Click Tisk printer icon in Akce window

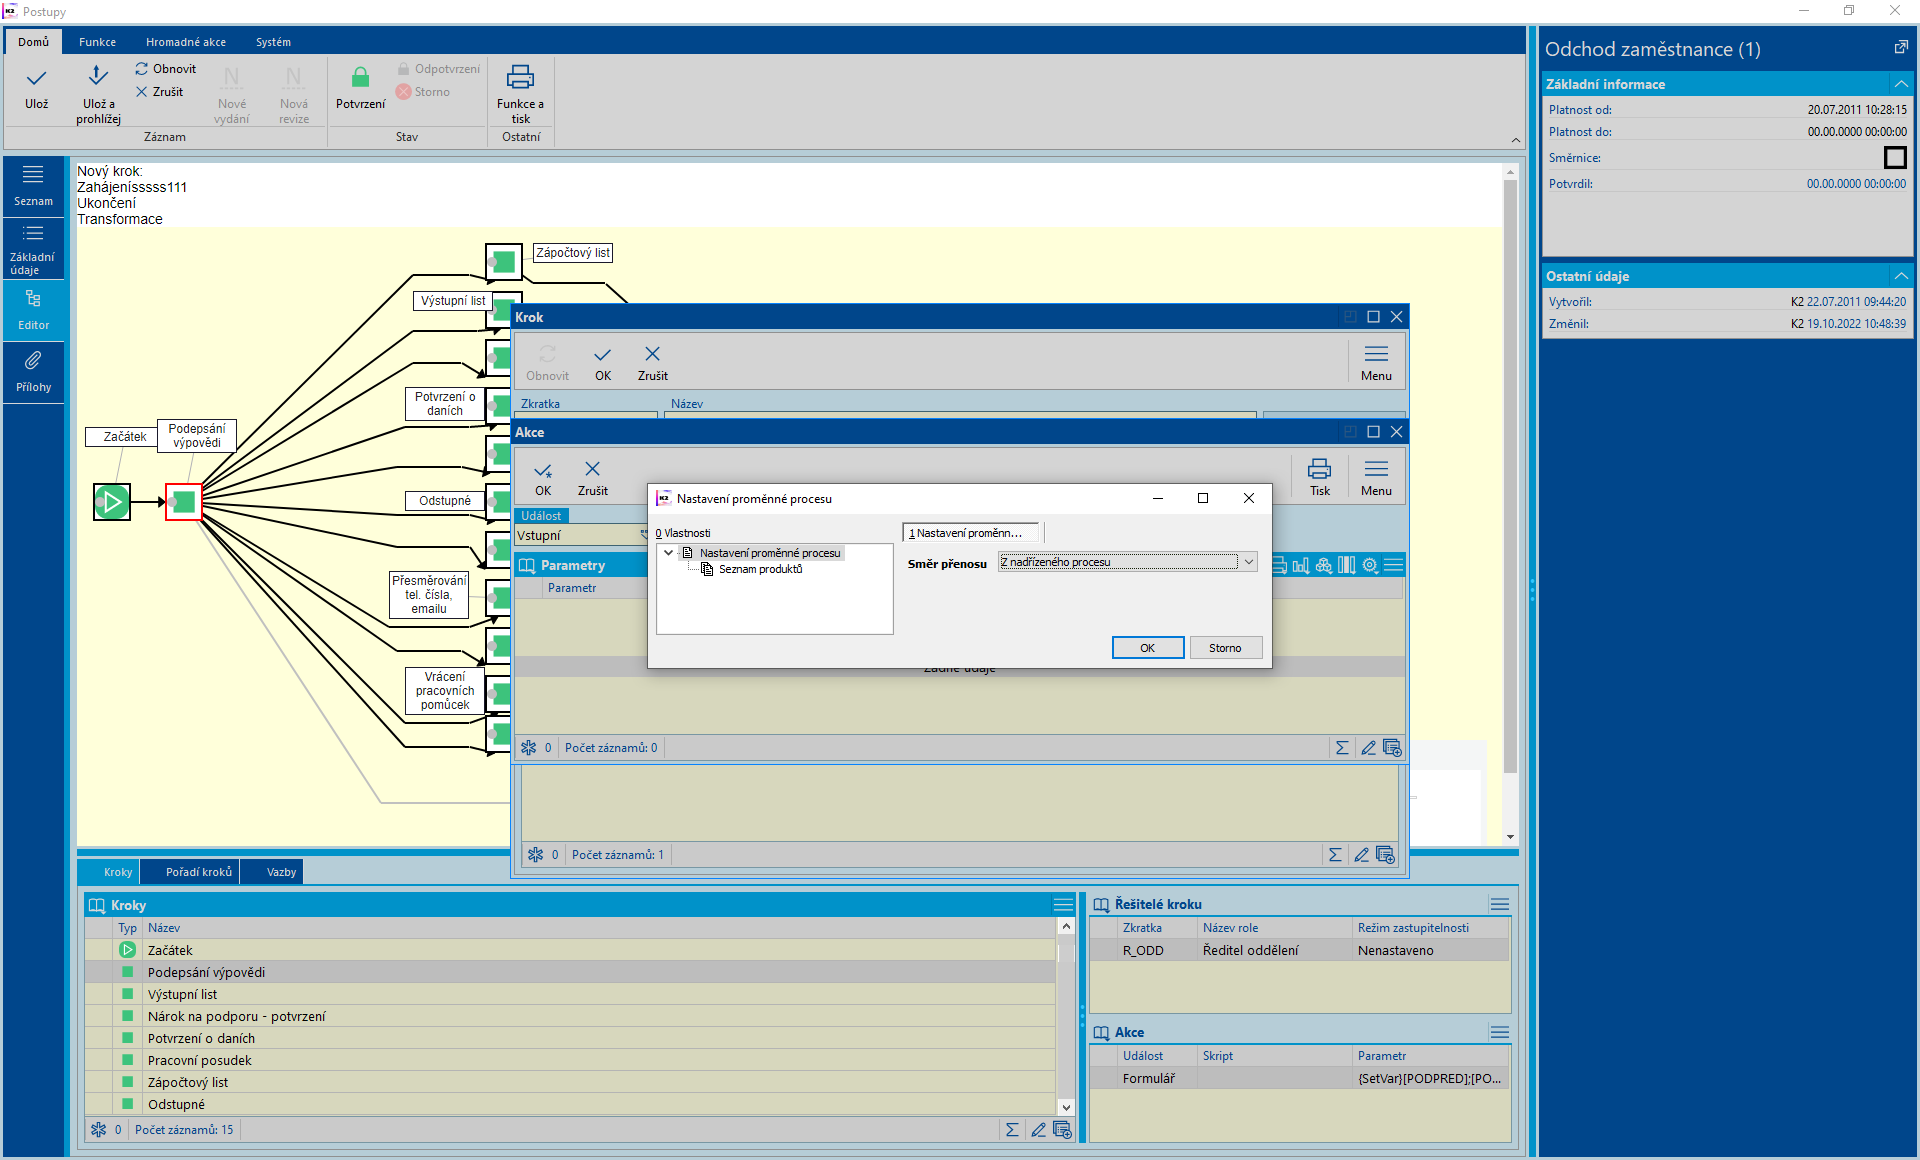1319,469
